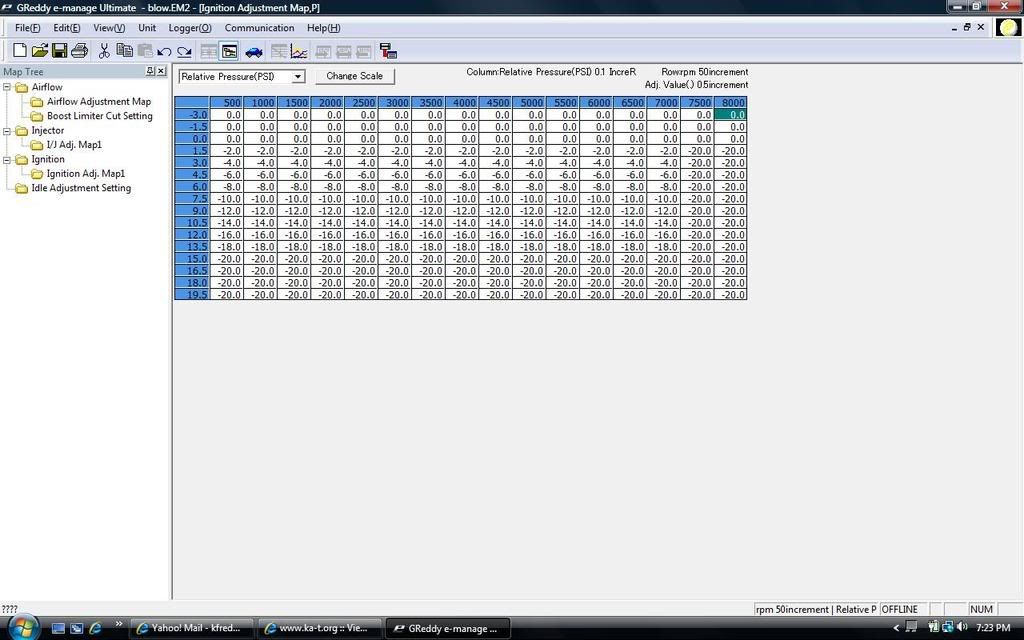Redo edit with the redo arrow icon

tap(184, 52)
